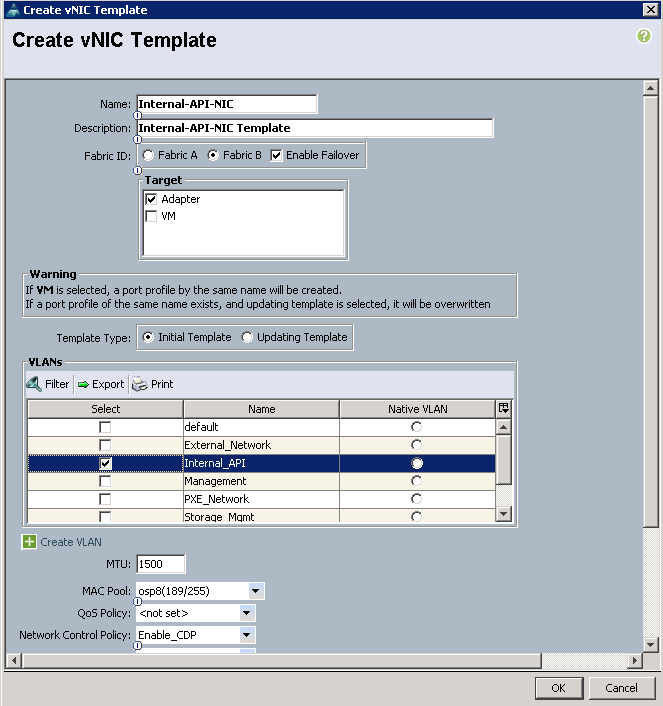
Task: Set Internal_API as Native VLAN radio
Action: 417,463
